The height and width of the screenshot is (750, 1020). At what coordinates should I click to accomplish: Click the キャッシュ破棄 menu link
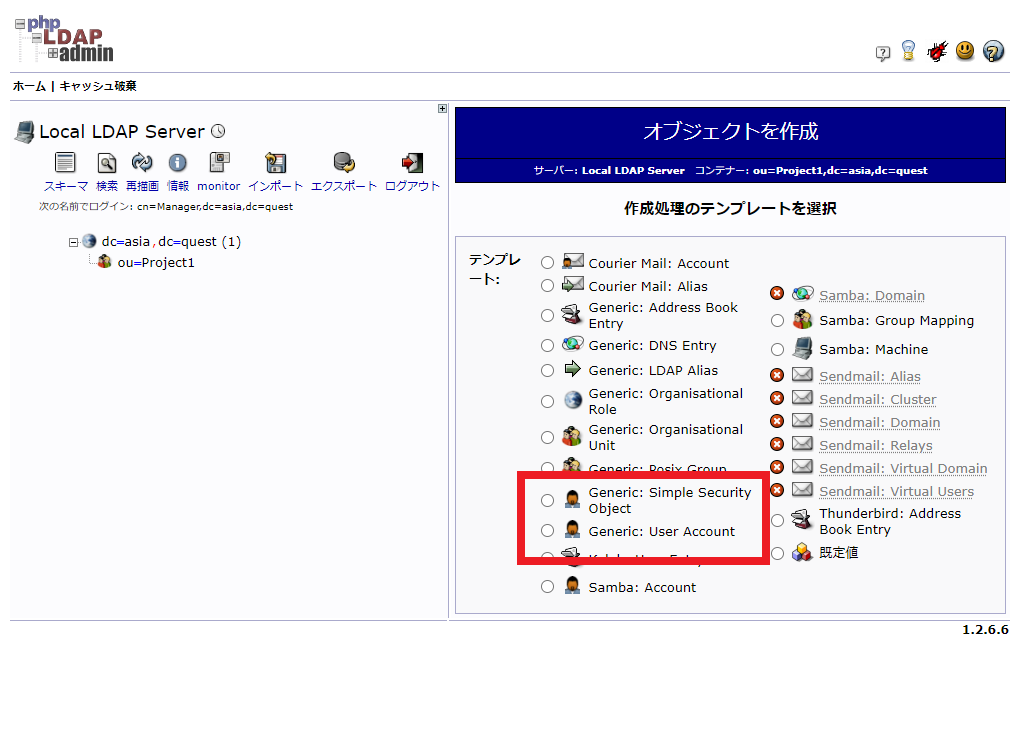98,86
